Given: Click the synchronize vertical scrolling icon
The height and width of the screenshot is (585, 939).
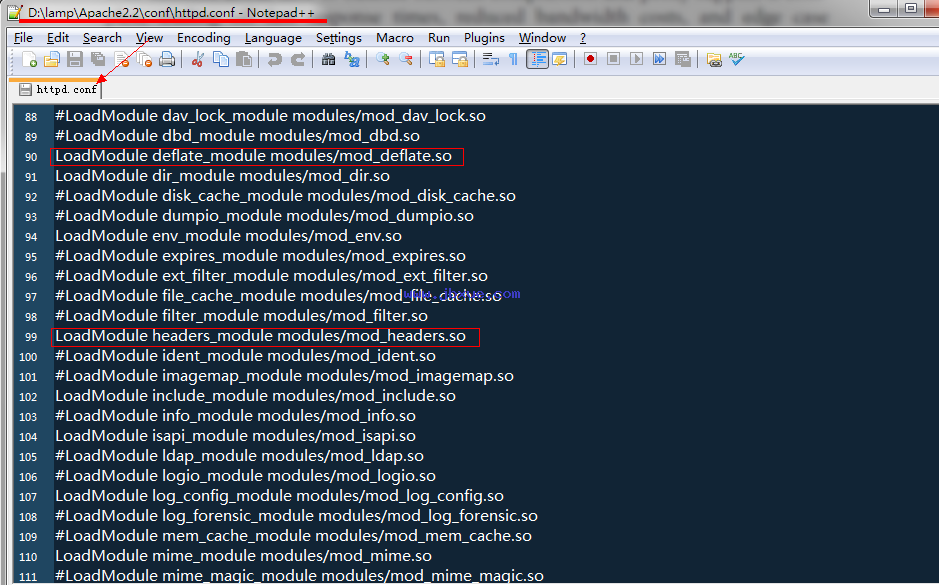Looking at the screenshot, I should [x=437, y=59].
